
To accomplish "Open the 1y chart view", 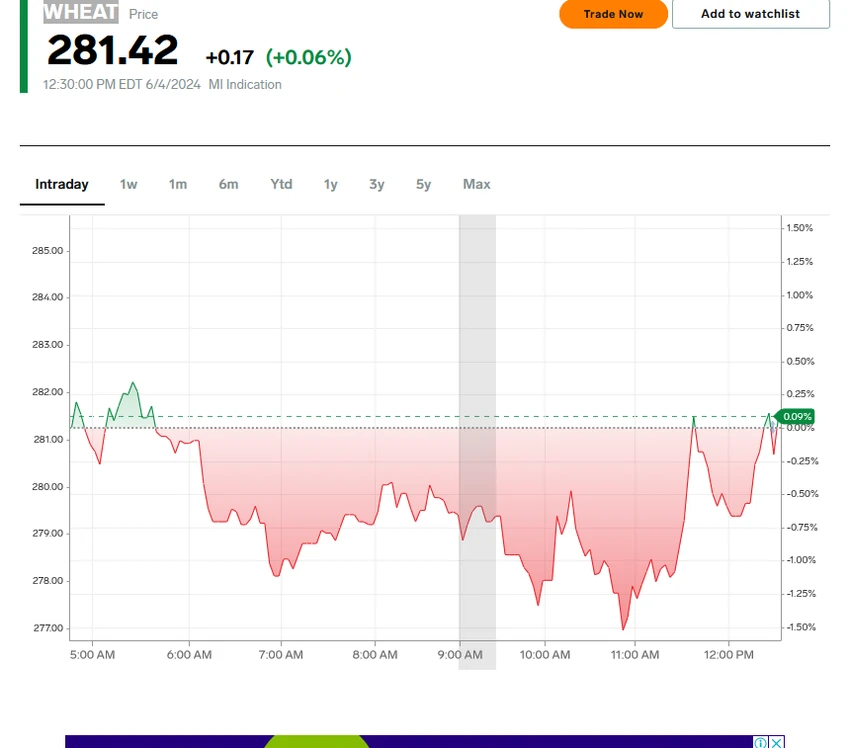I will coord(331,185).
